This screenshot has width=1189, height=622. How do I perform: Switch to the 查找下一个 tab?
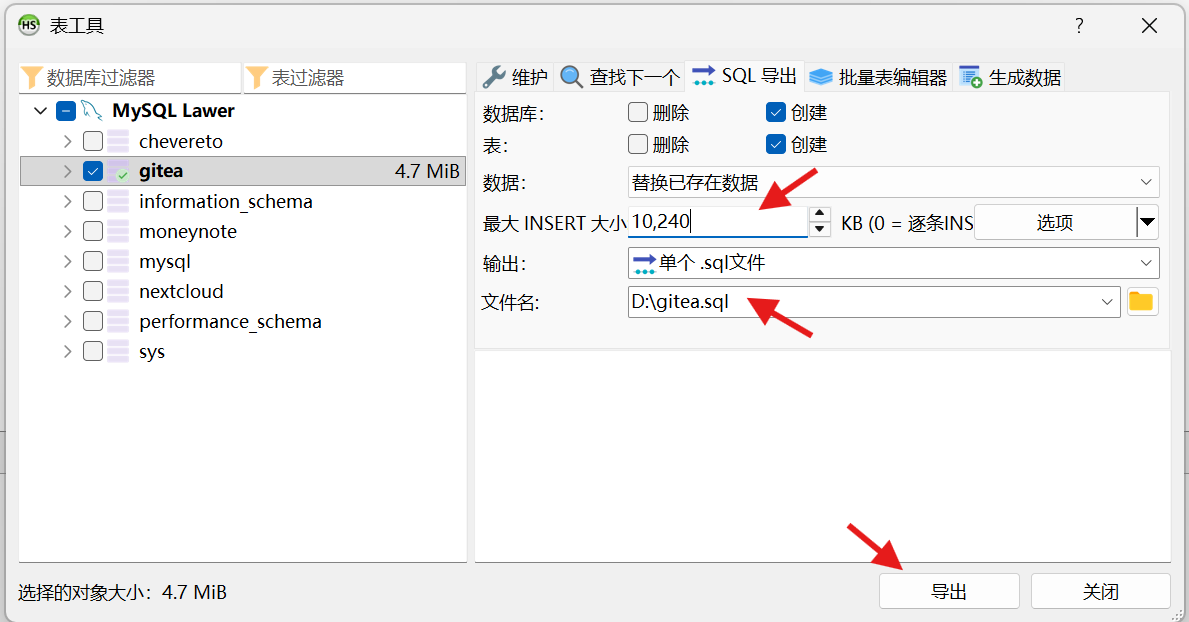pyautogui.click(x=620, y=77)
